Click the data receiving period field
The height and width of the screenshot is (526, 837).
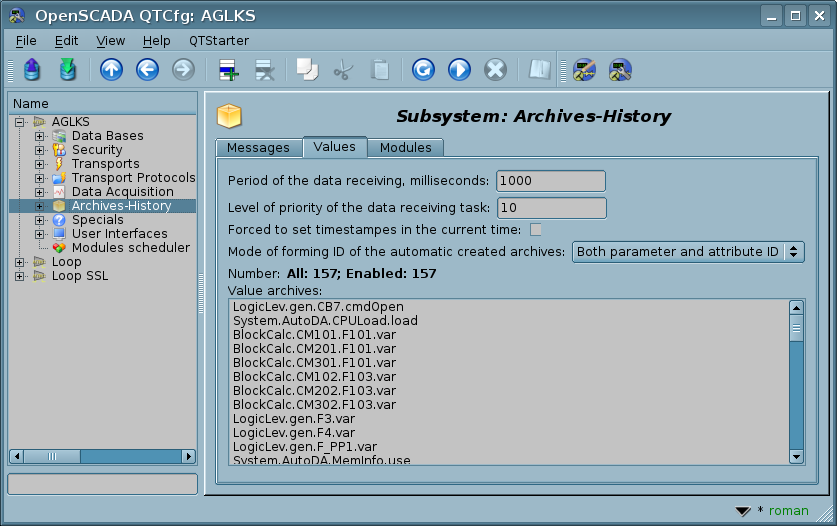551,181
